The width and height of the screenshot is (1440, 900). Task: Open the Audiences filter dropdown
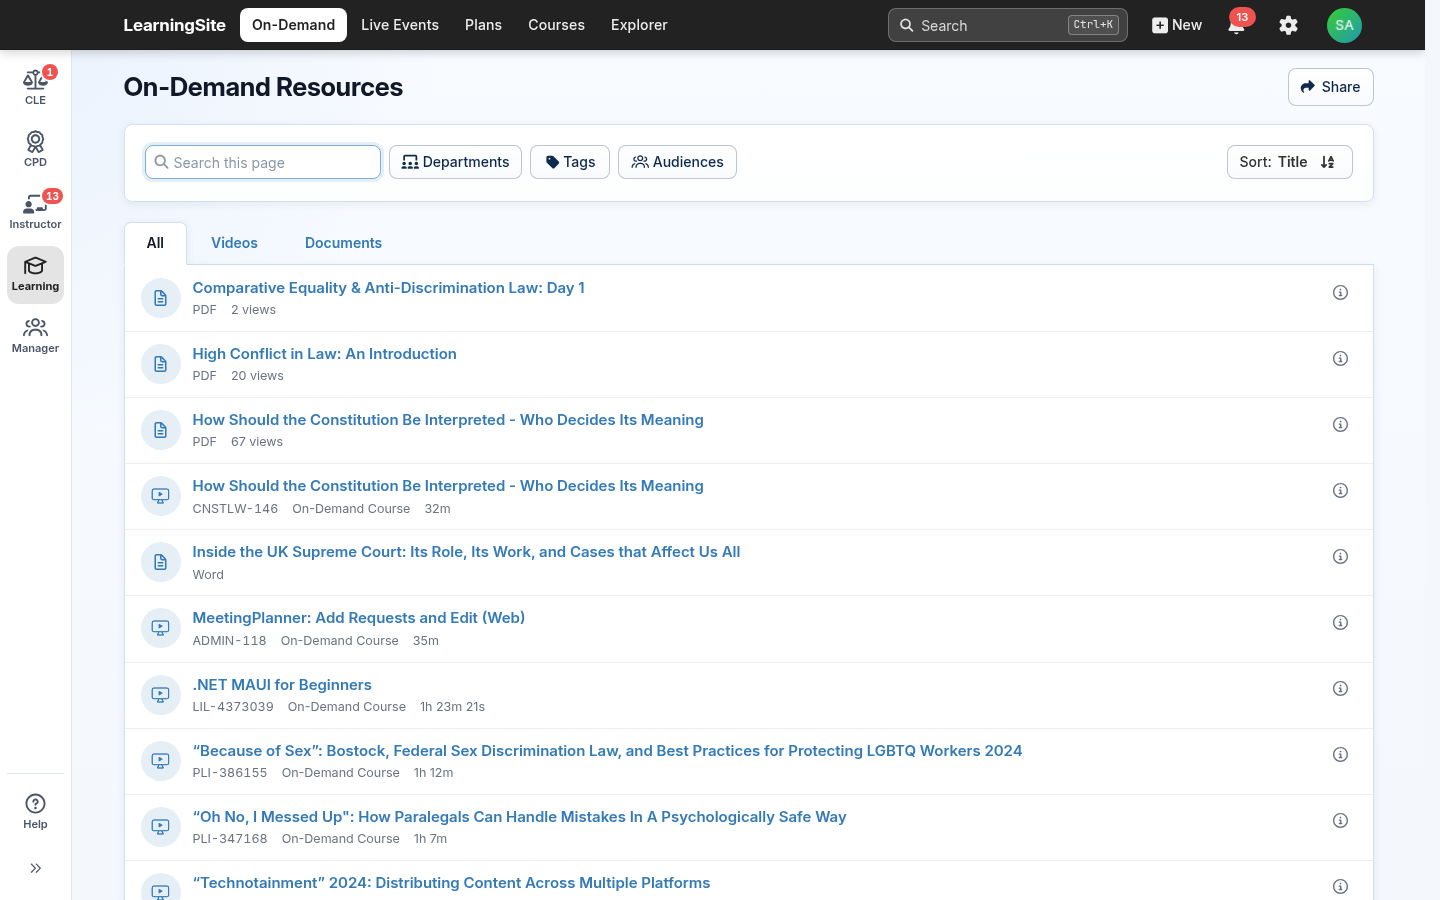point(677,162)
